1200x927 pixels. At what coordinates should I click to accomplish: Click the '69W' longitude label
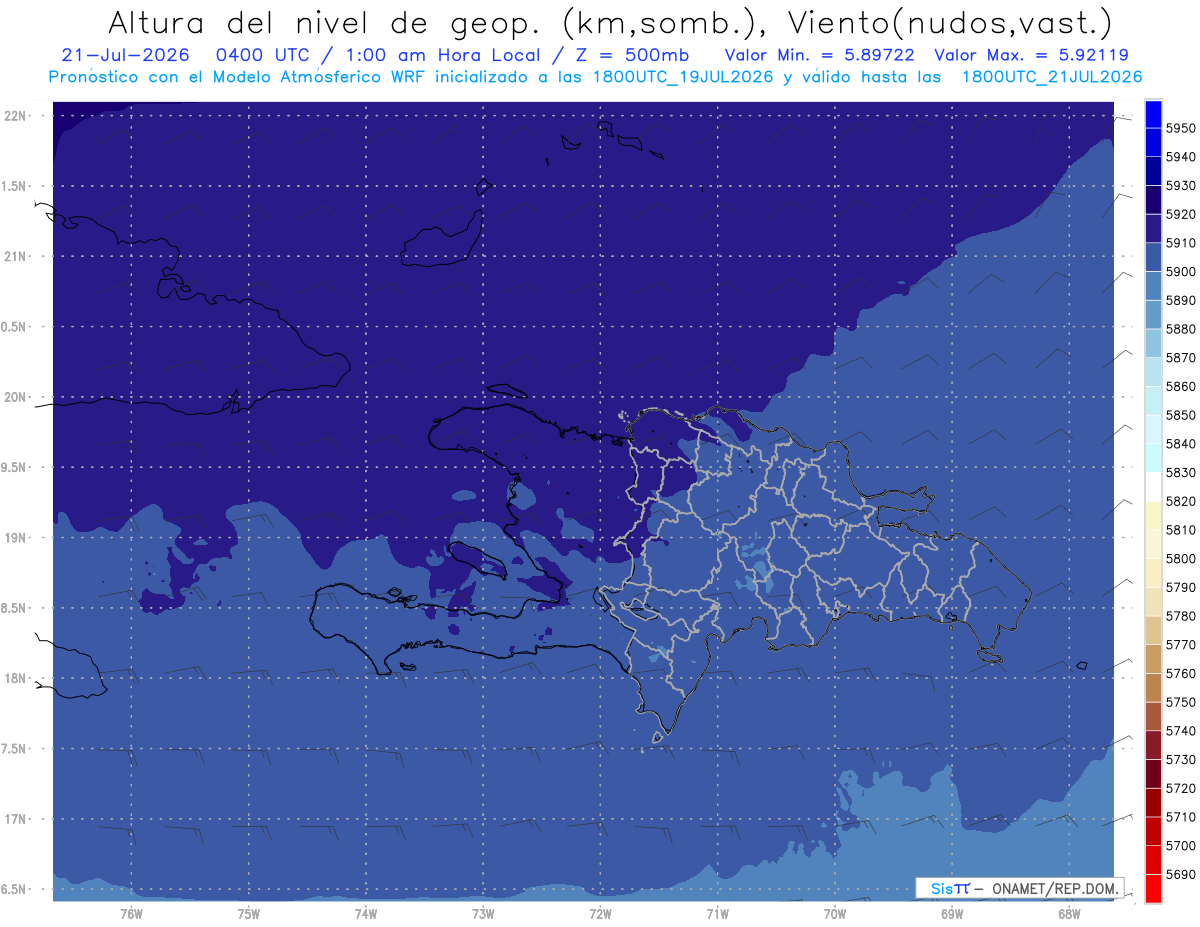tap(952, 914)
